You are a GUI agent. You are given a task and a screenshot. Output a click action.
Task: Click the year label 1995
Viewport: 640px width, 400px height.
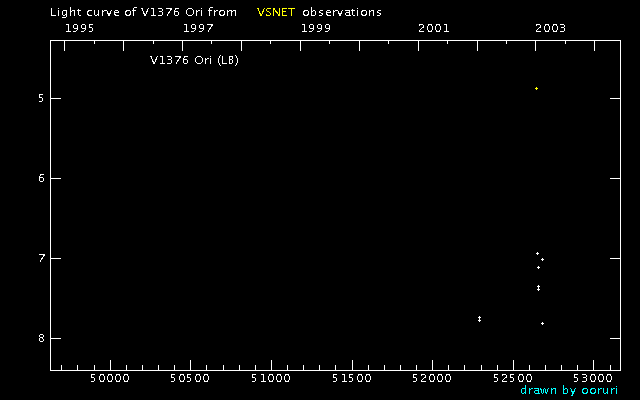80,28
